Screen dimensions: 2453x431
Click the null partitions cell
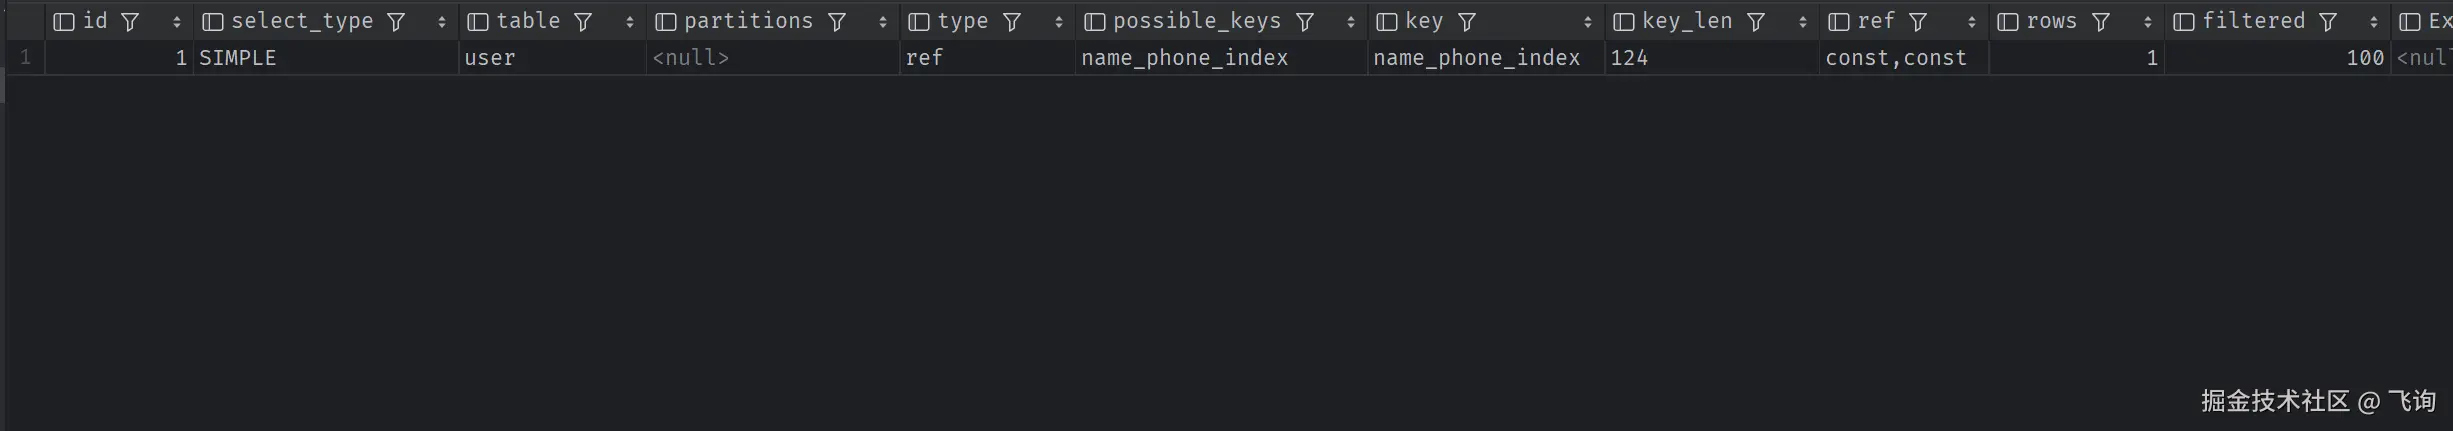(772, 58)
